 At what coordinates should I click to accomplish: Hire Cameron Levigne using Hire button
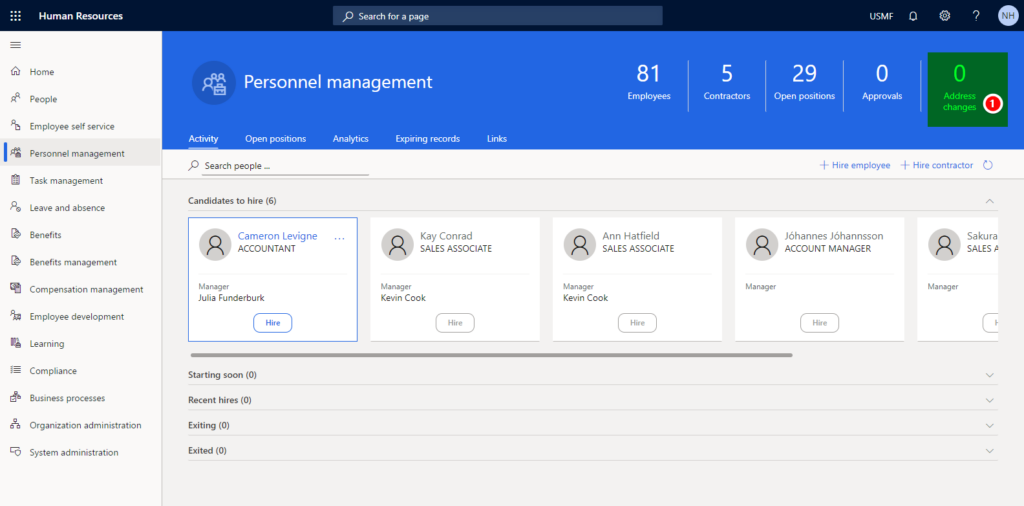pos(272,323)
